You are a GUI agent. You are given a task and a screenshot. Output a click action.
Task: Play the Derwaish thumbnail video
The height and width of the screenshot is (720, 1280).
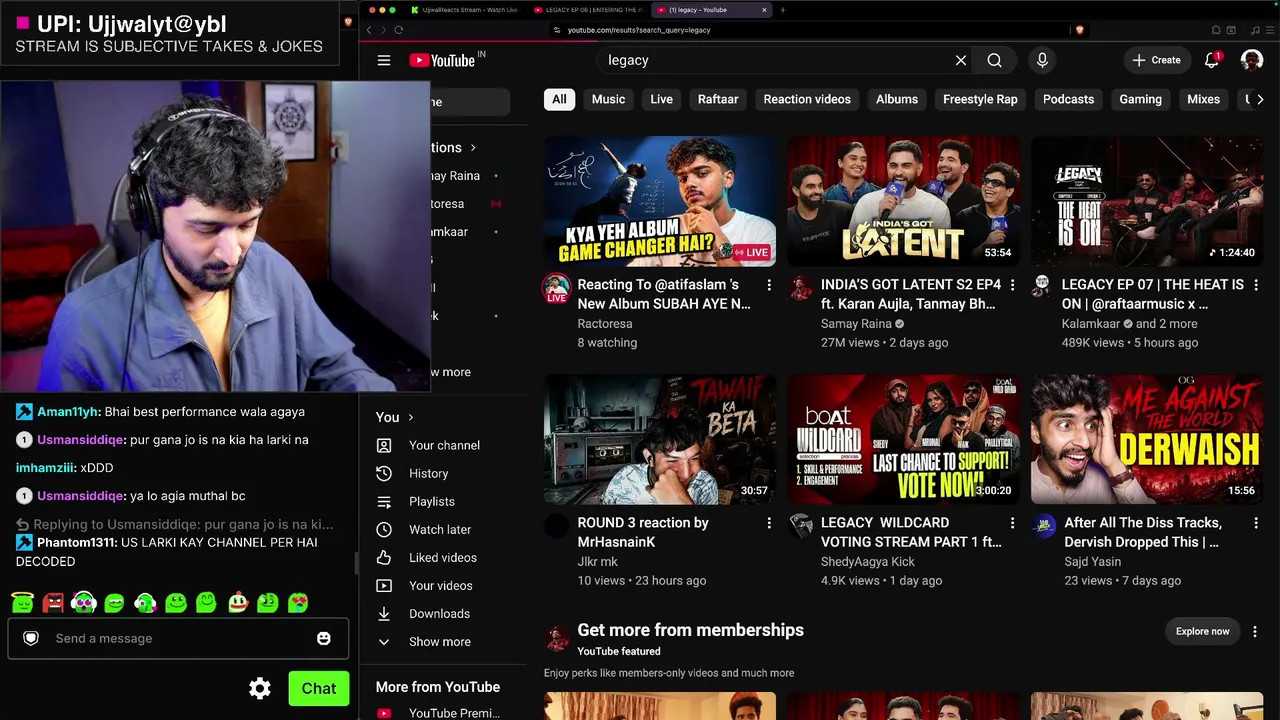[x=1147, y=439]
